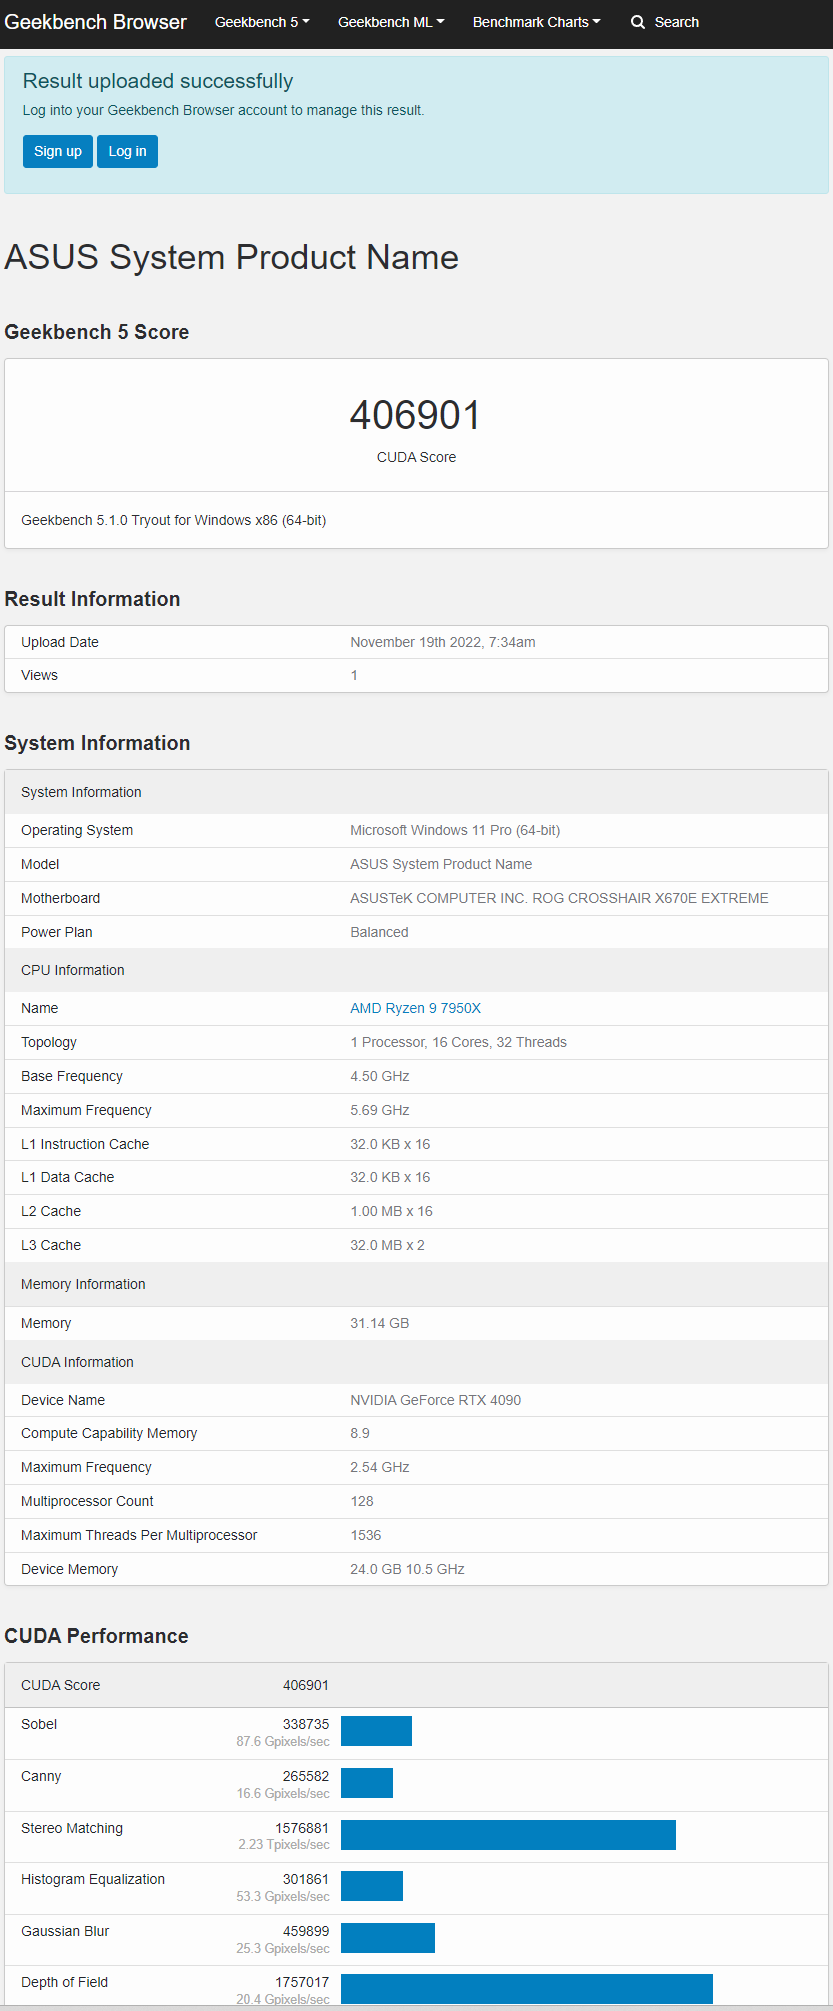Click the Power Plan value 'Balanced'
This screenshot has height=2011, width=833.
click(x=379, y=932)
